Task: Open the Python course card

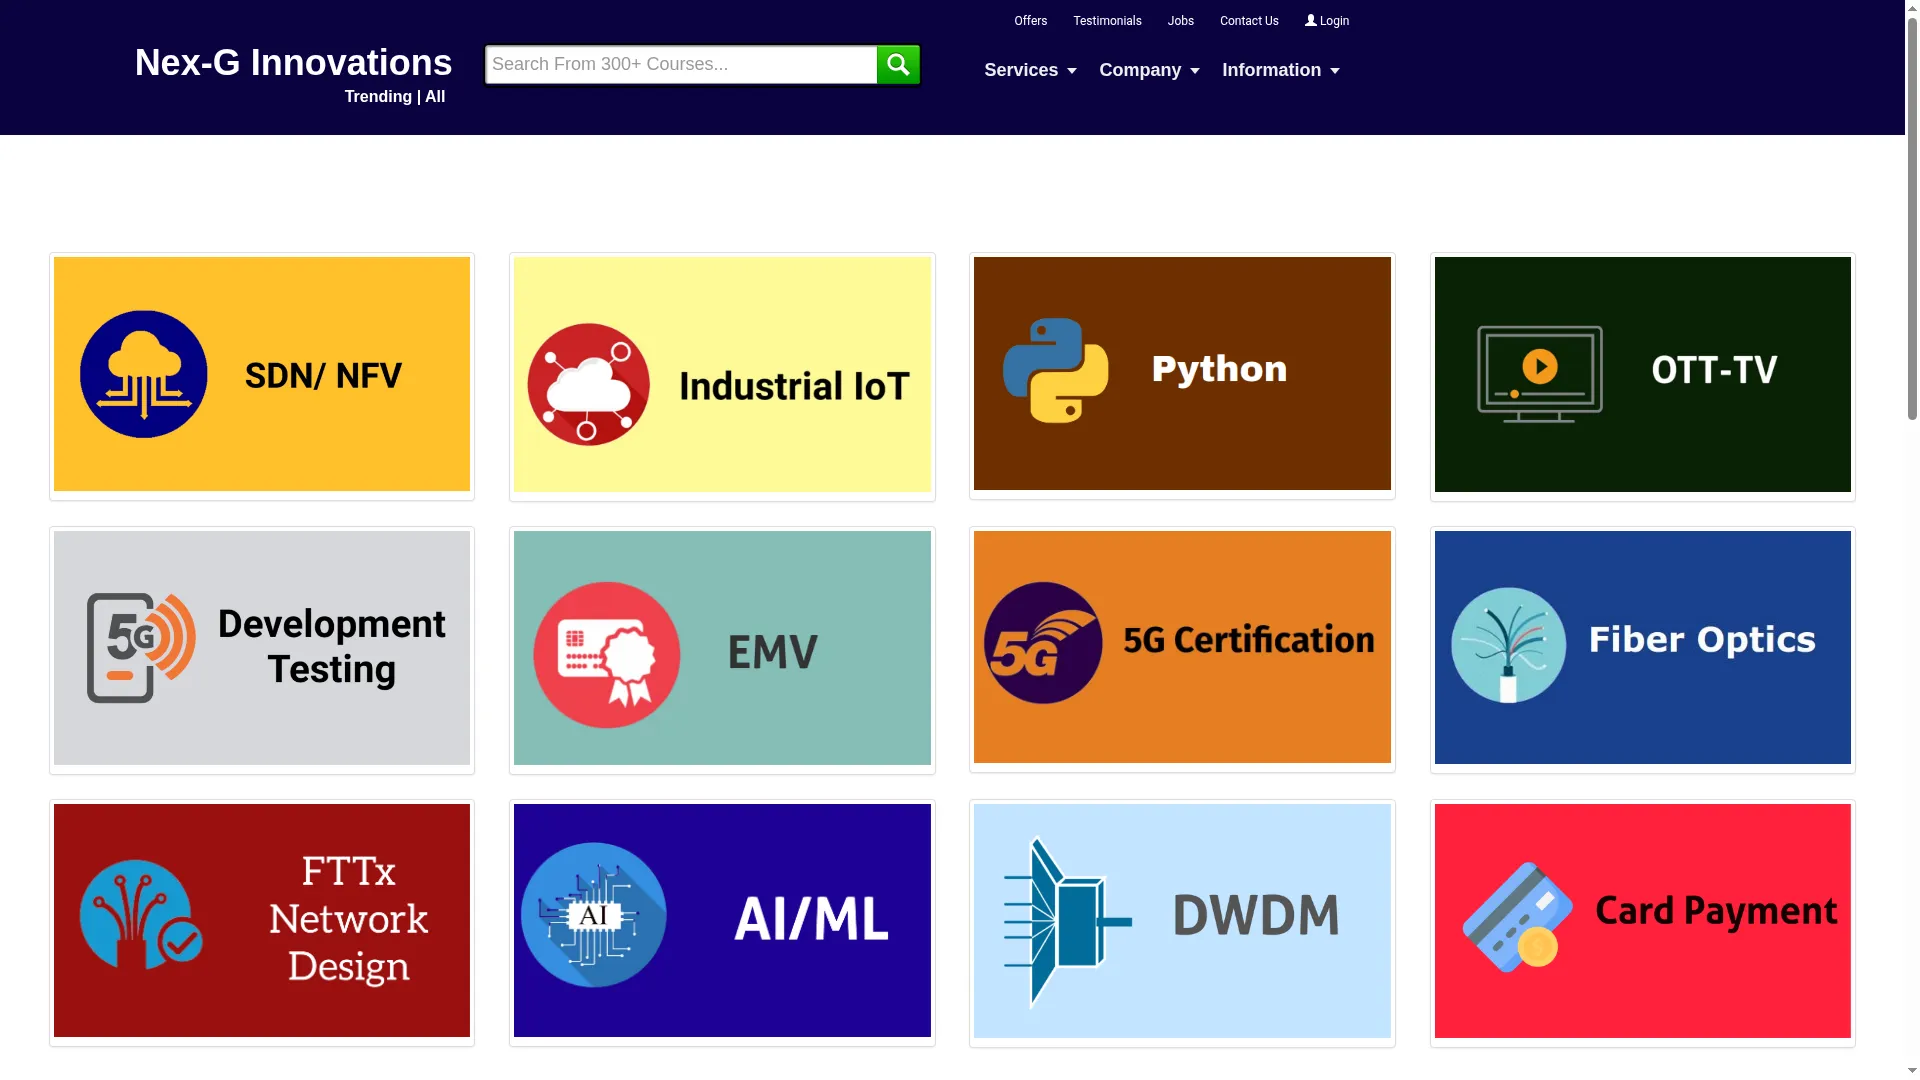Action: click(x=1182, y=374)
